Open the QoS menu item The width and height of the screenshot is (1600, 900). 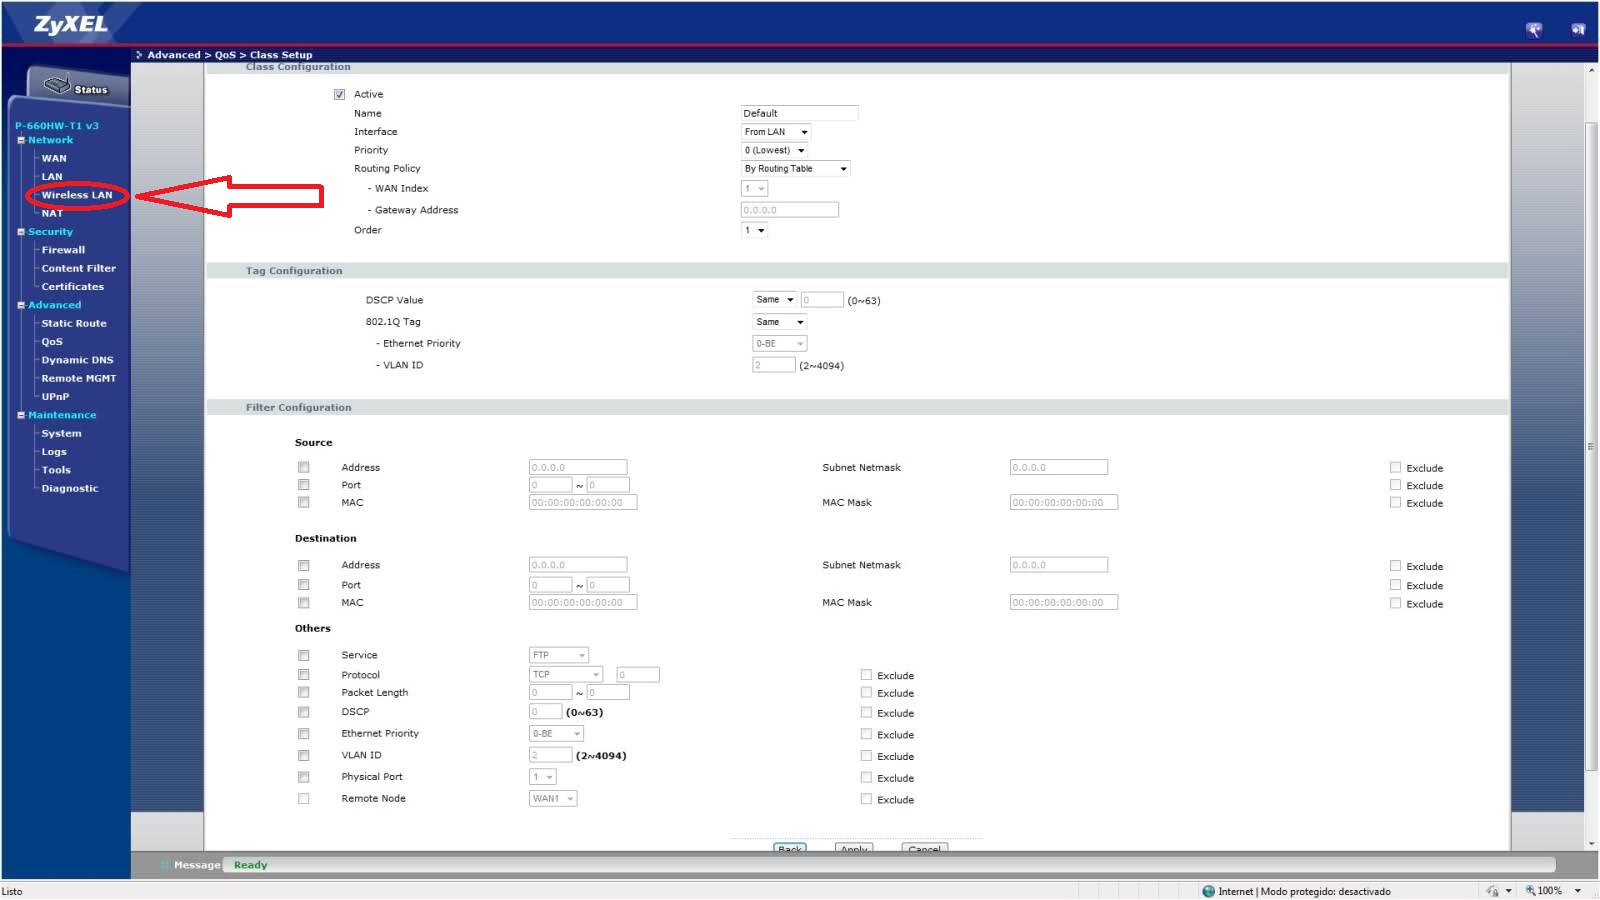pyautogui.click(x=52, y=342)
